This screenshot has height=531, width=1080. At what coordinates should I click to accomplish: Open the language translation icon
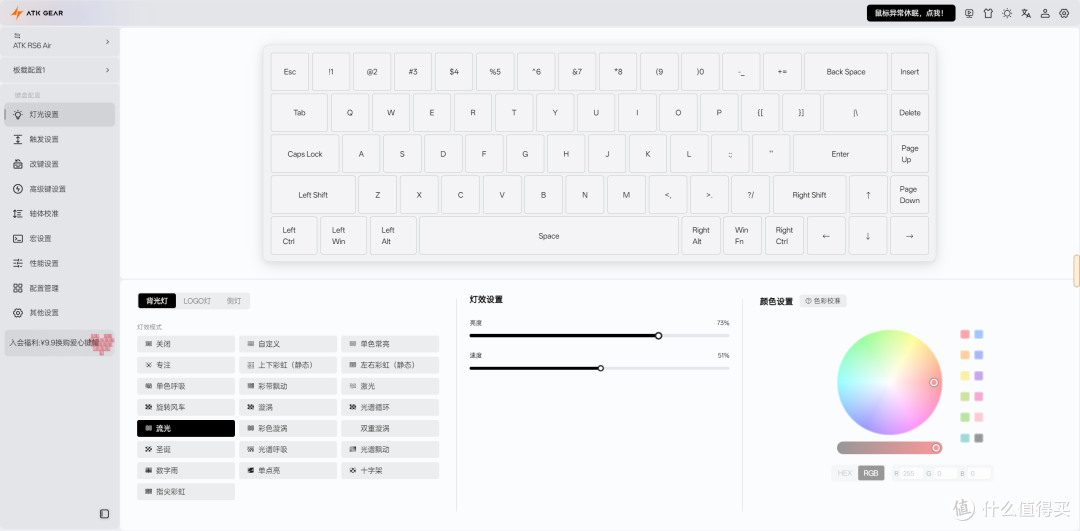pyautogui.click(x=1026, y=13)
